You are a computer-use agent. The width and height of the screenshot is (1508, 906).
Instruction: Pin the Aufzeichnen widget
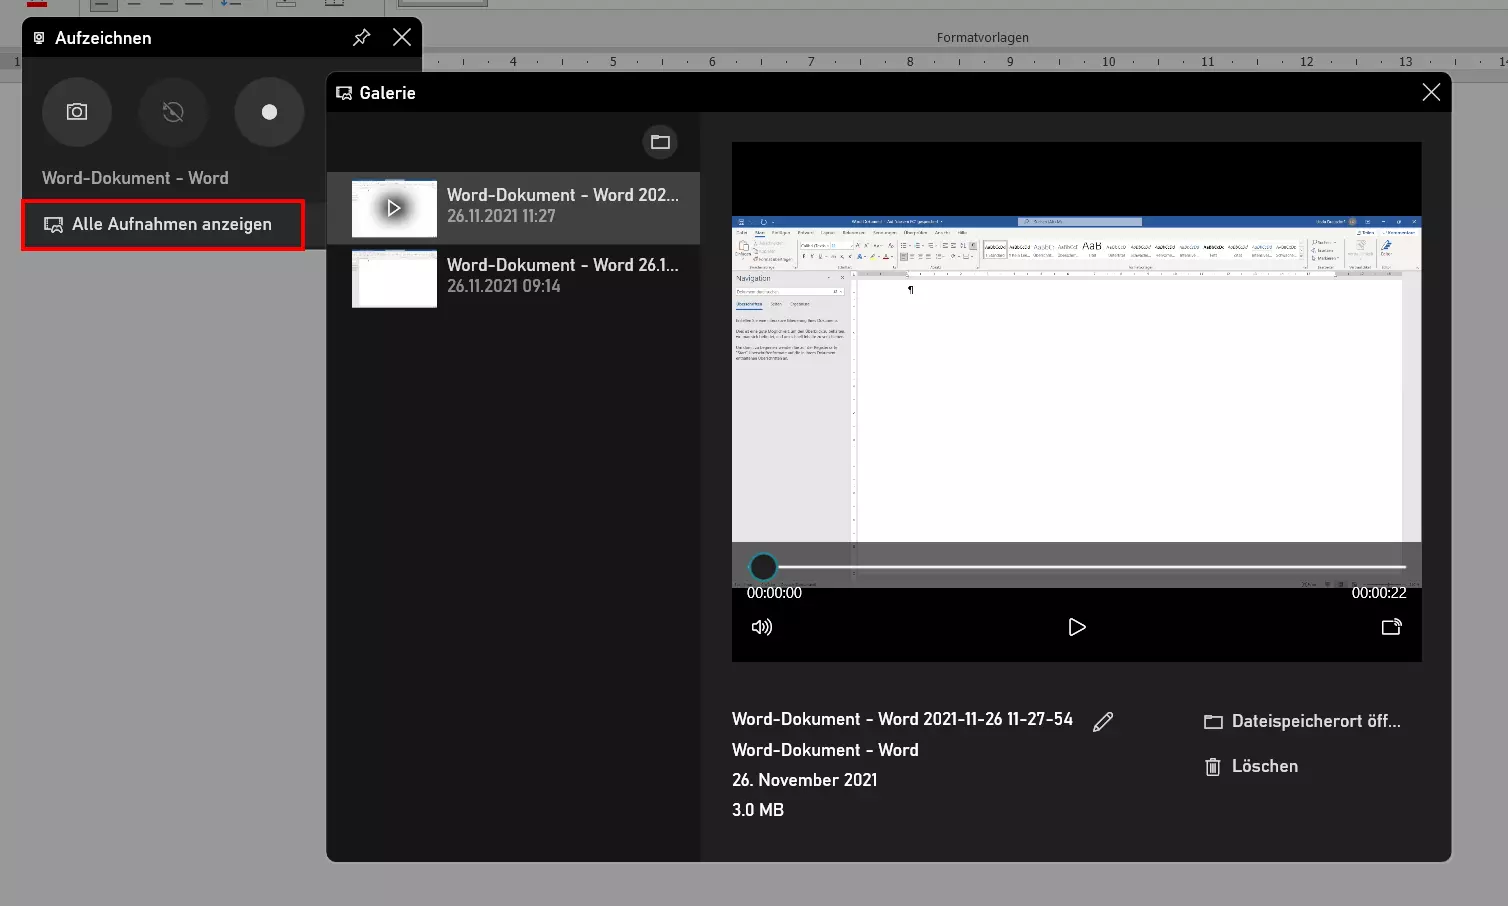[x=362, y=37]
